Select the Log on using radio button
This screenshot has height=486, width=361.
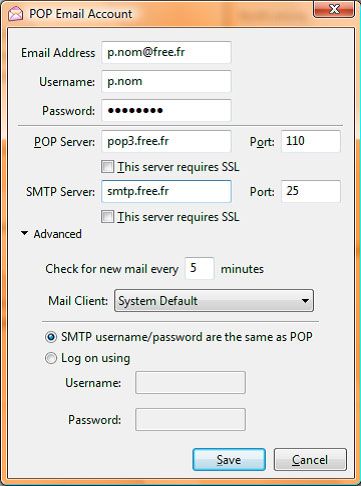tap(51, 358)
